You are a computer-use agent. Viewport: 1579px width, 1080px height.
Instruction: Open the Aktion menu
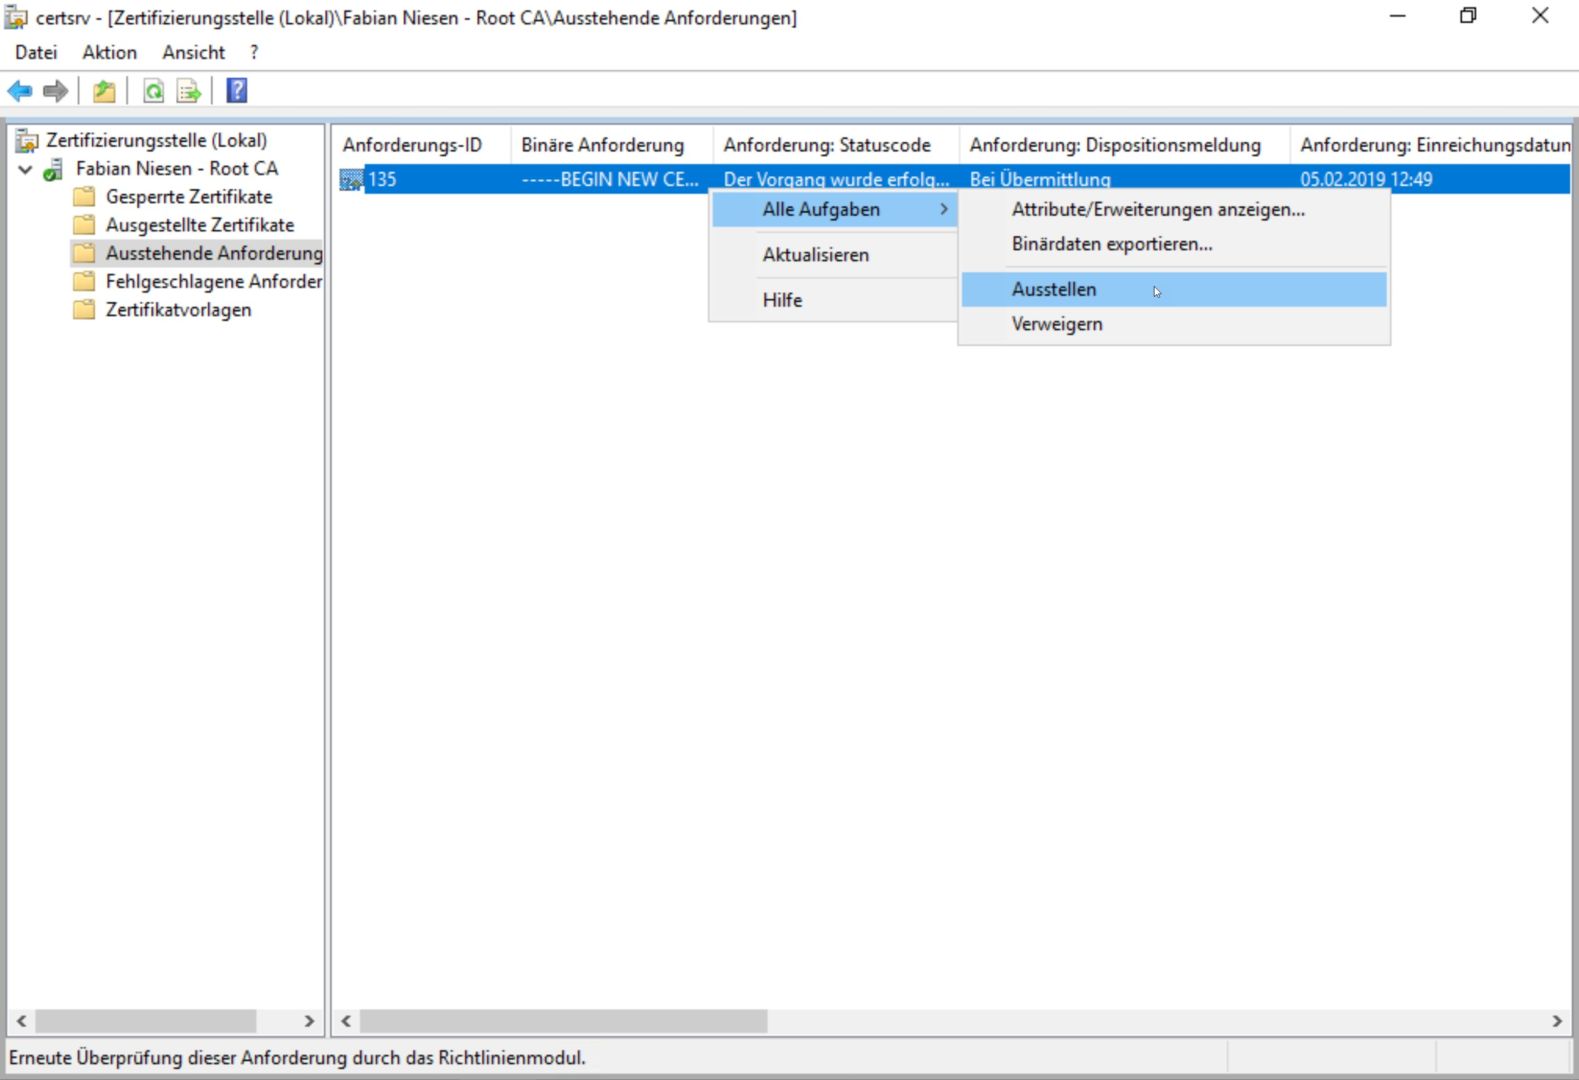(109, 52)
